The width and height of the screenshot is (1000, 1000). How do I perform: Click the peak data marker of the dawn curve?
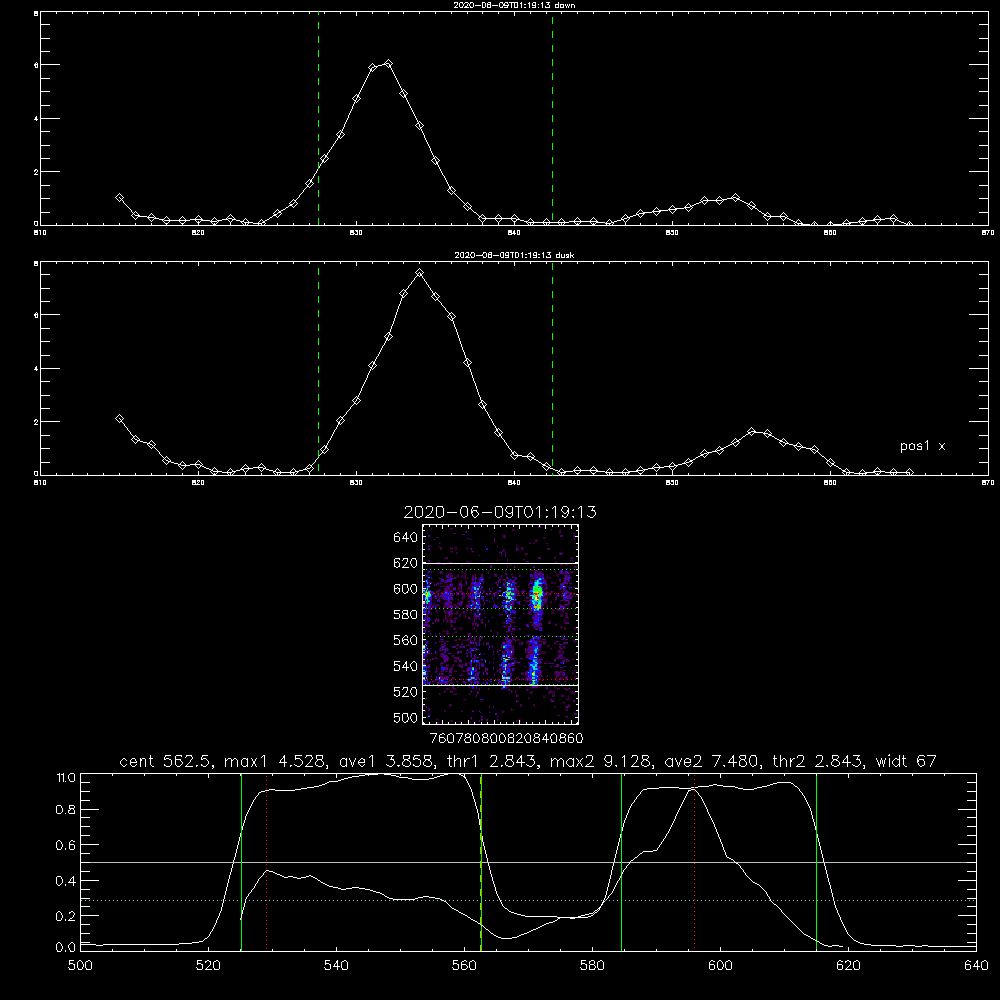(388, 64)
